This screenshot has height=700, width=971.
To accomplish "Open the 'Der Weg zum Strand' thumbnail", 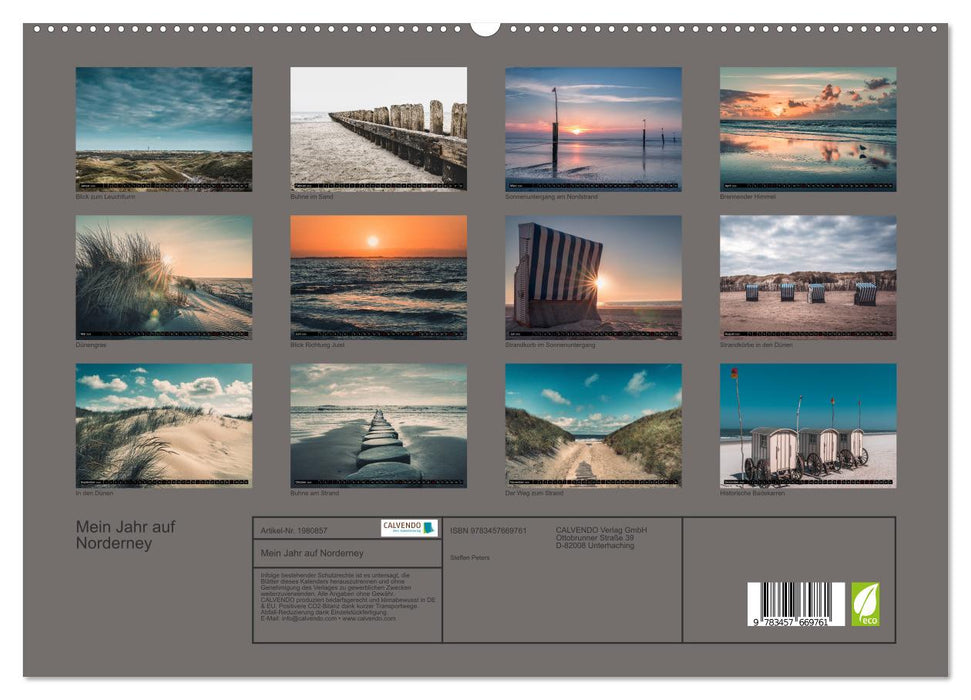I will click(x=592, y=428).
